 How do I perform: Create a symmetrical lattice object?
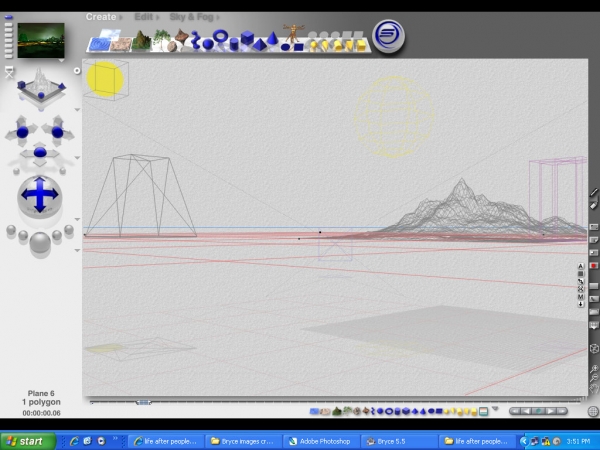pos(181,37)
